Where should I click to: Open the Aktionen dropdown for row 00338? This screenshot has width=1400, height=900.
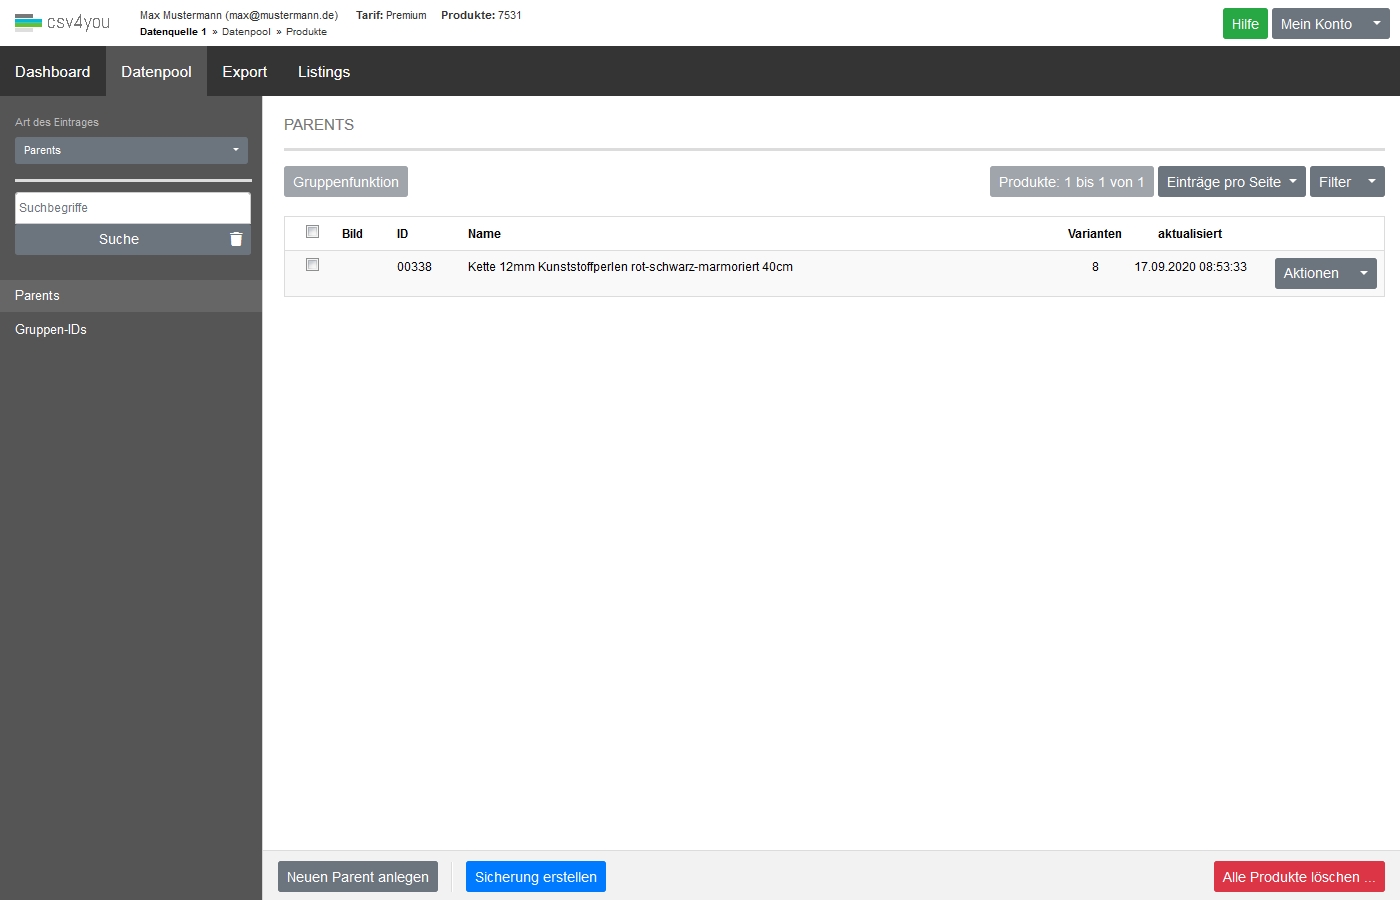click(x=1325, y=273)
